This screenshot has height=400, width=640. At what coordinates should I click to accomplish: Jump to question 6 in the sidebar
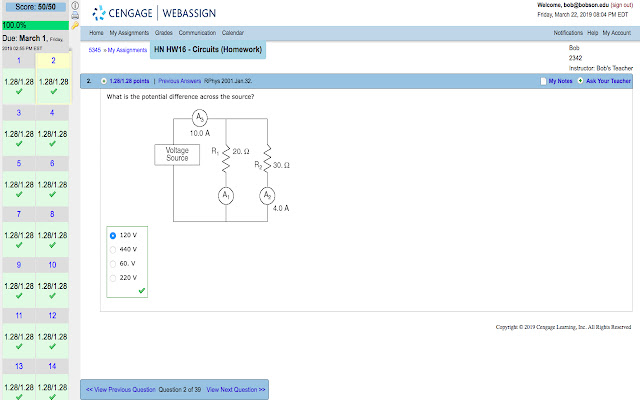(x=52, y=163)
